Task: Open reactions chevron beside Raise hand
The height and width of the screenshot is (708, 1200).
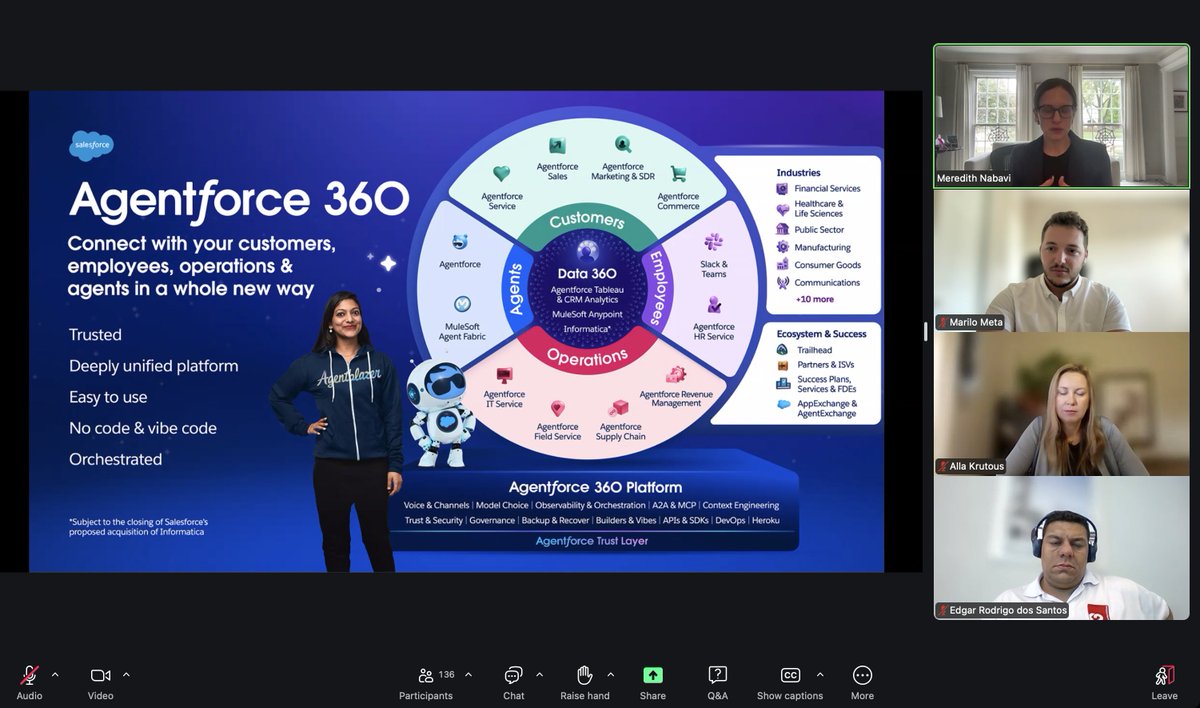Action: [x=611, y=674]
